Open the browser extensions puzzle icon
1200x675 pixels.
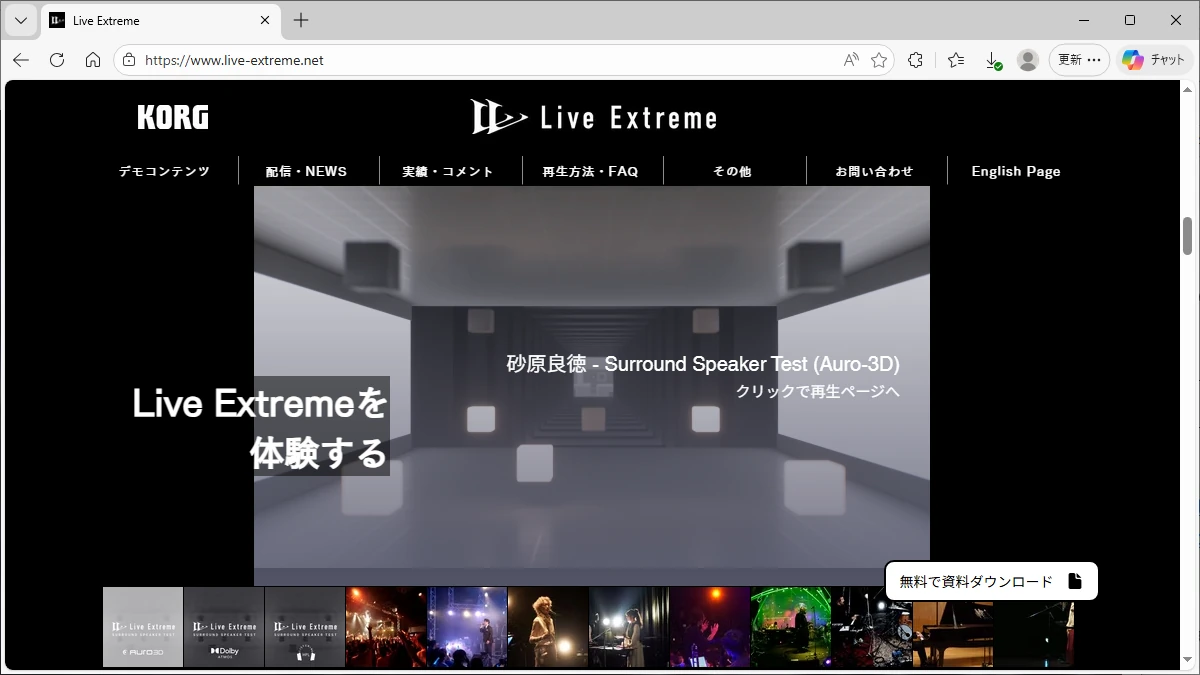pyautogui.click(x=915, y=60)
